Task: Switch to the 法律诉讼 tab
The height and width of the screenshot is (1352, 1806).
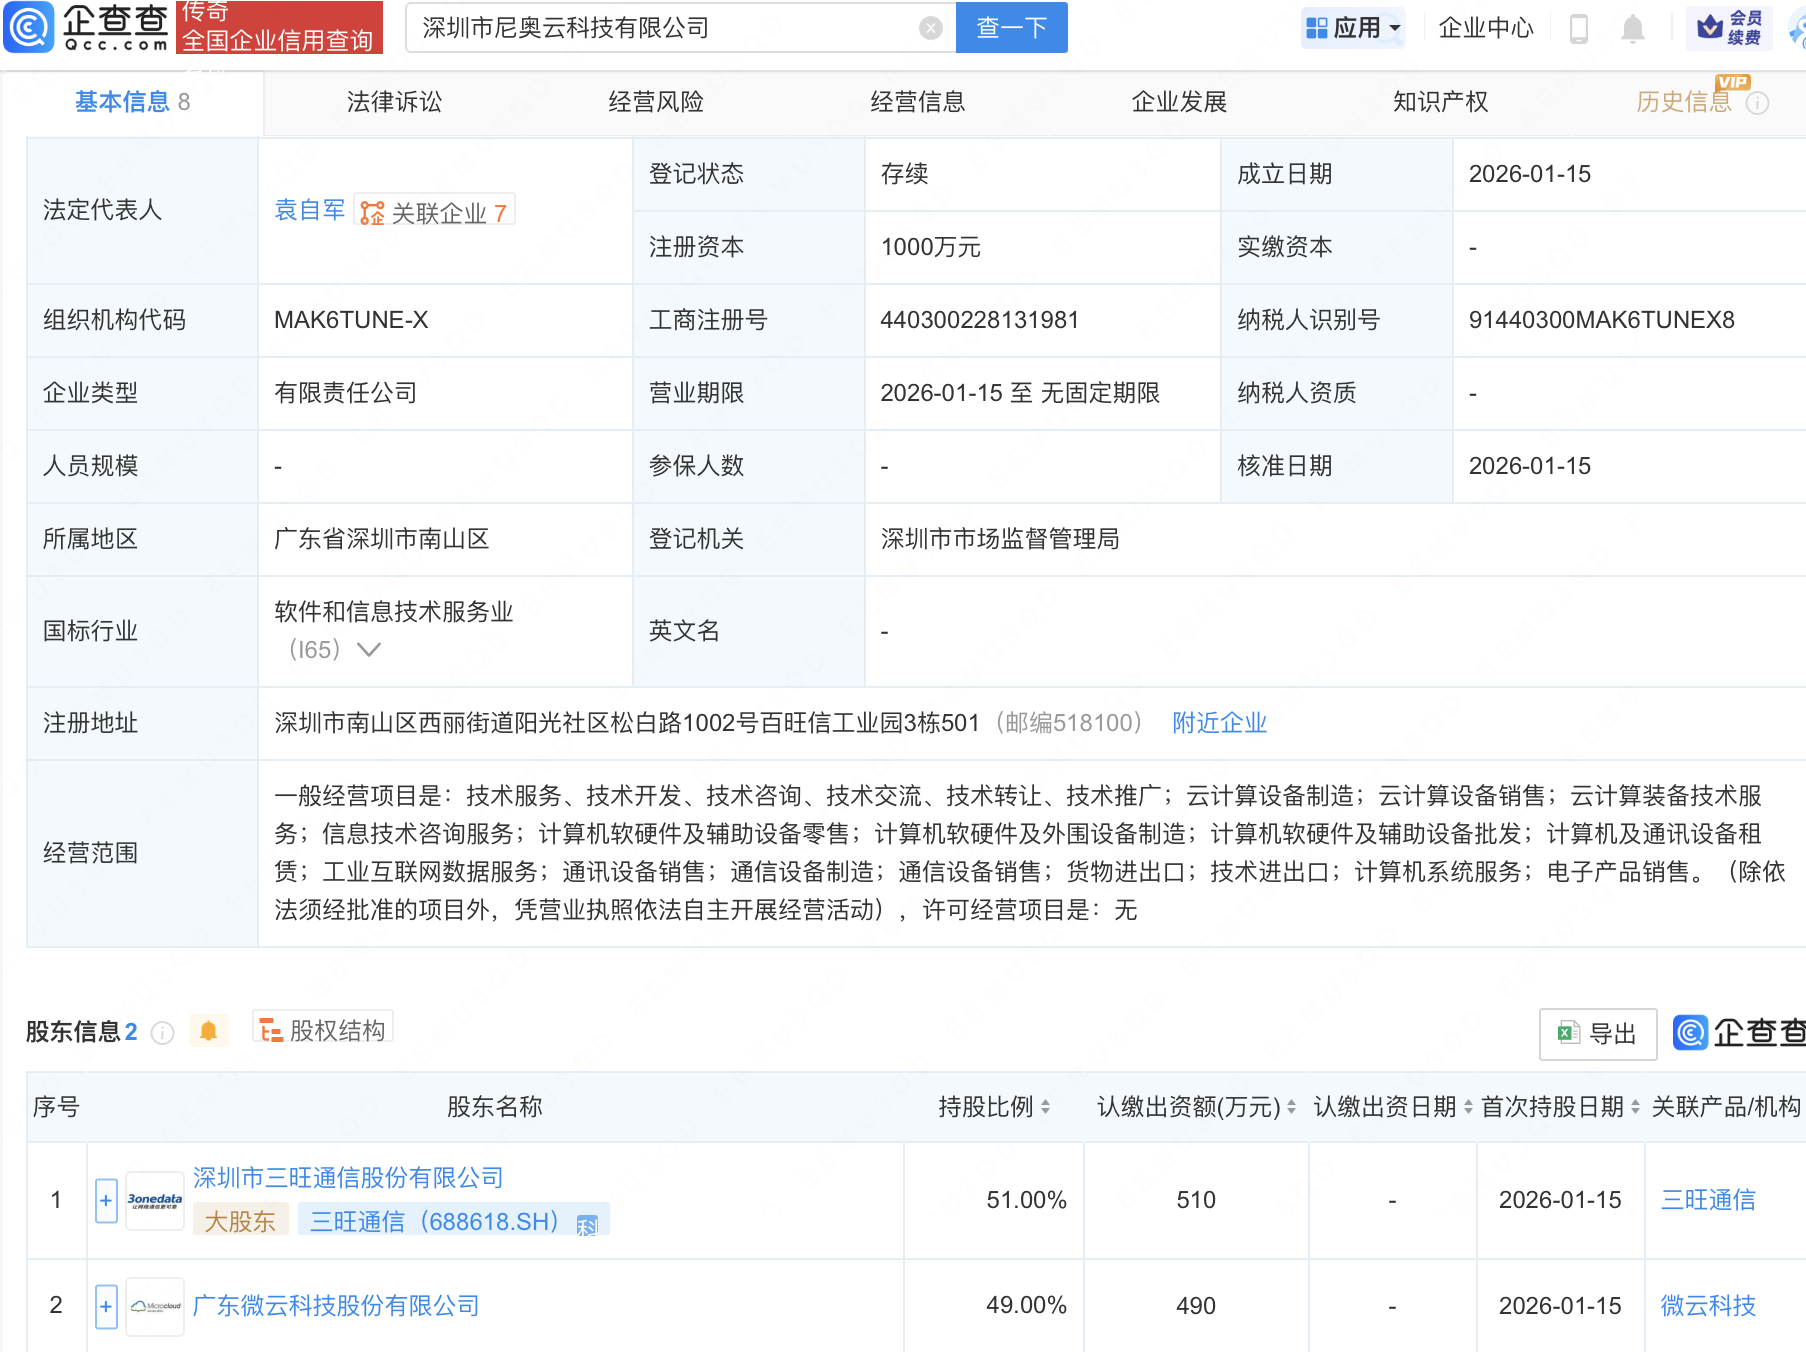Action: point(394,102)
